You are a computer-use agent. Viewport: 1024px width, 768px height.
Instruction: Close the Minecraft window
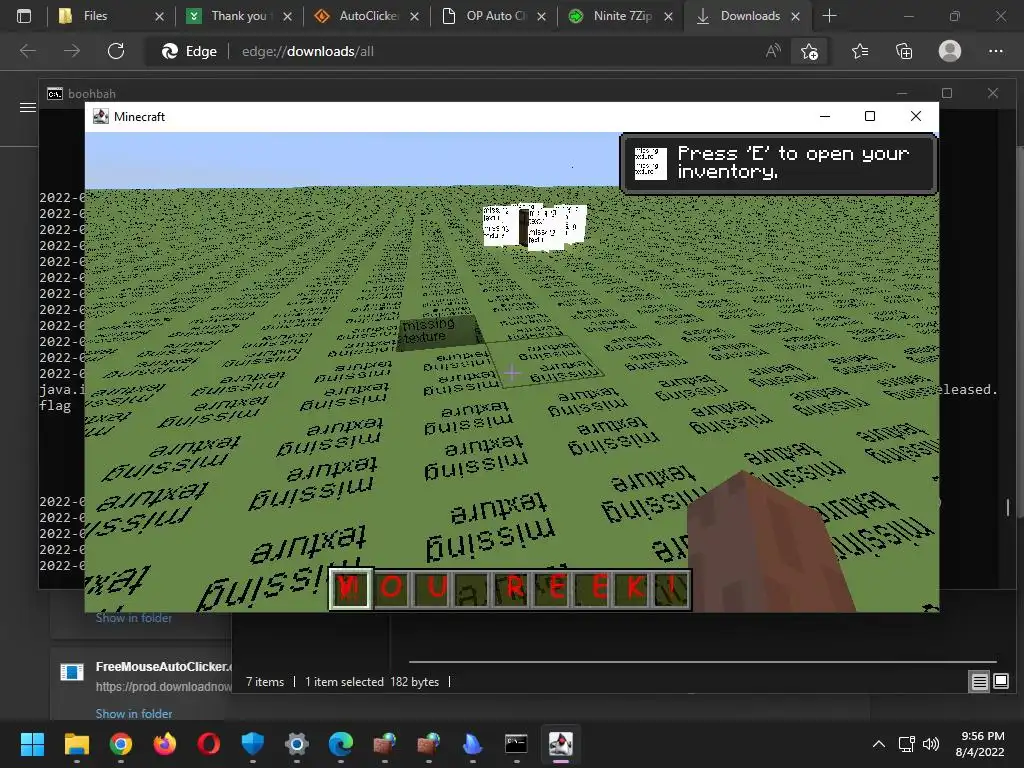916,116
